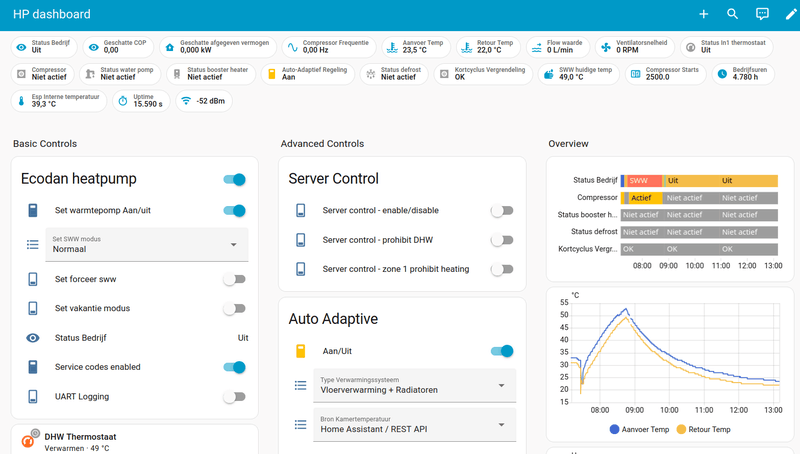Enable UART Logging switch
Image resolution: width=800 pixels, height=454 pixels.
coord(234,396)
